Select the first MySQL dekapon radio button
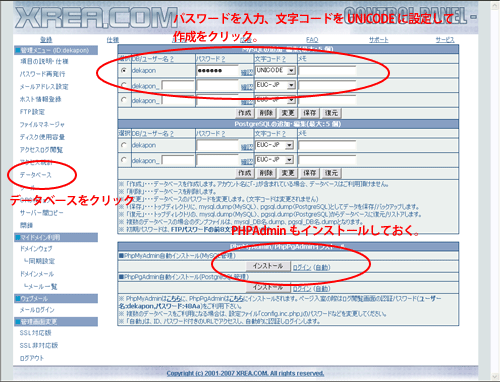This screenshot has height=382, width=500. click(124, 70)
